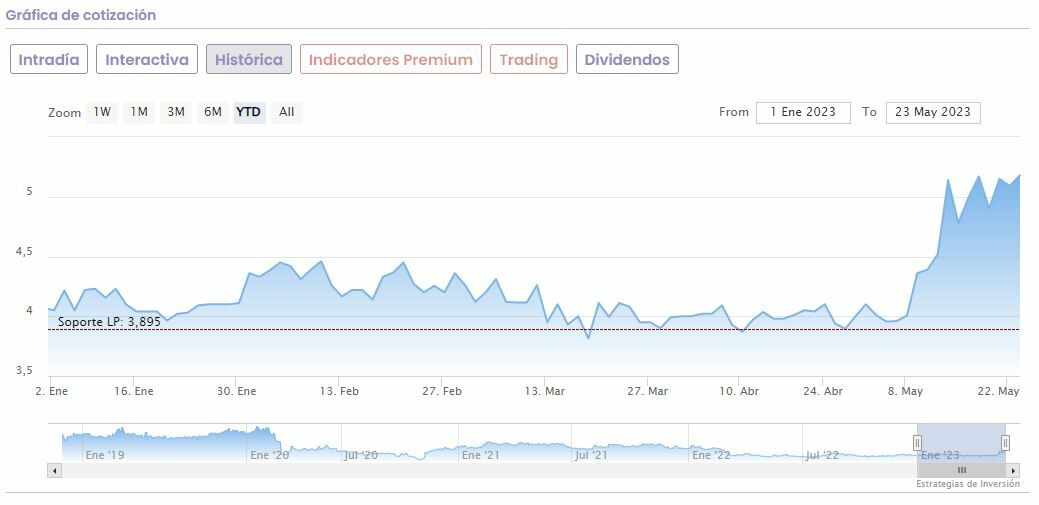
Task: Select the 3M zoom range
Action: pyautogui.click(x=176, y=112)
